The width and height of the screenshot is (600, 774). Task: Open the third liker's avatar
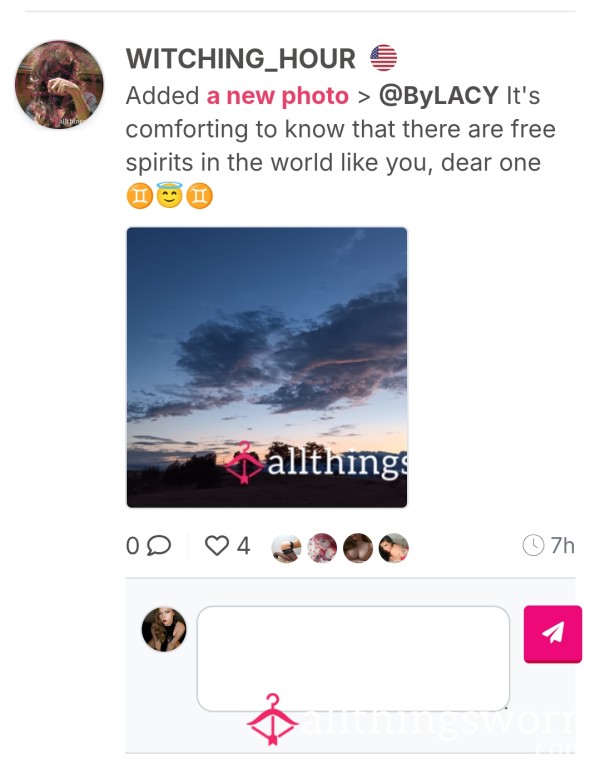[x=358, y=548]
